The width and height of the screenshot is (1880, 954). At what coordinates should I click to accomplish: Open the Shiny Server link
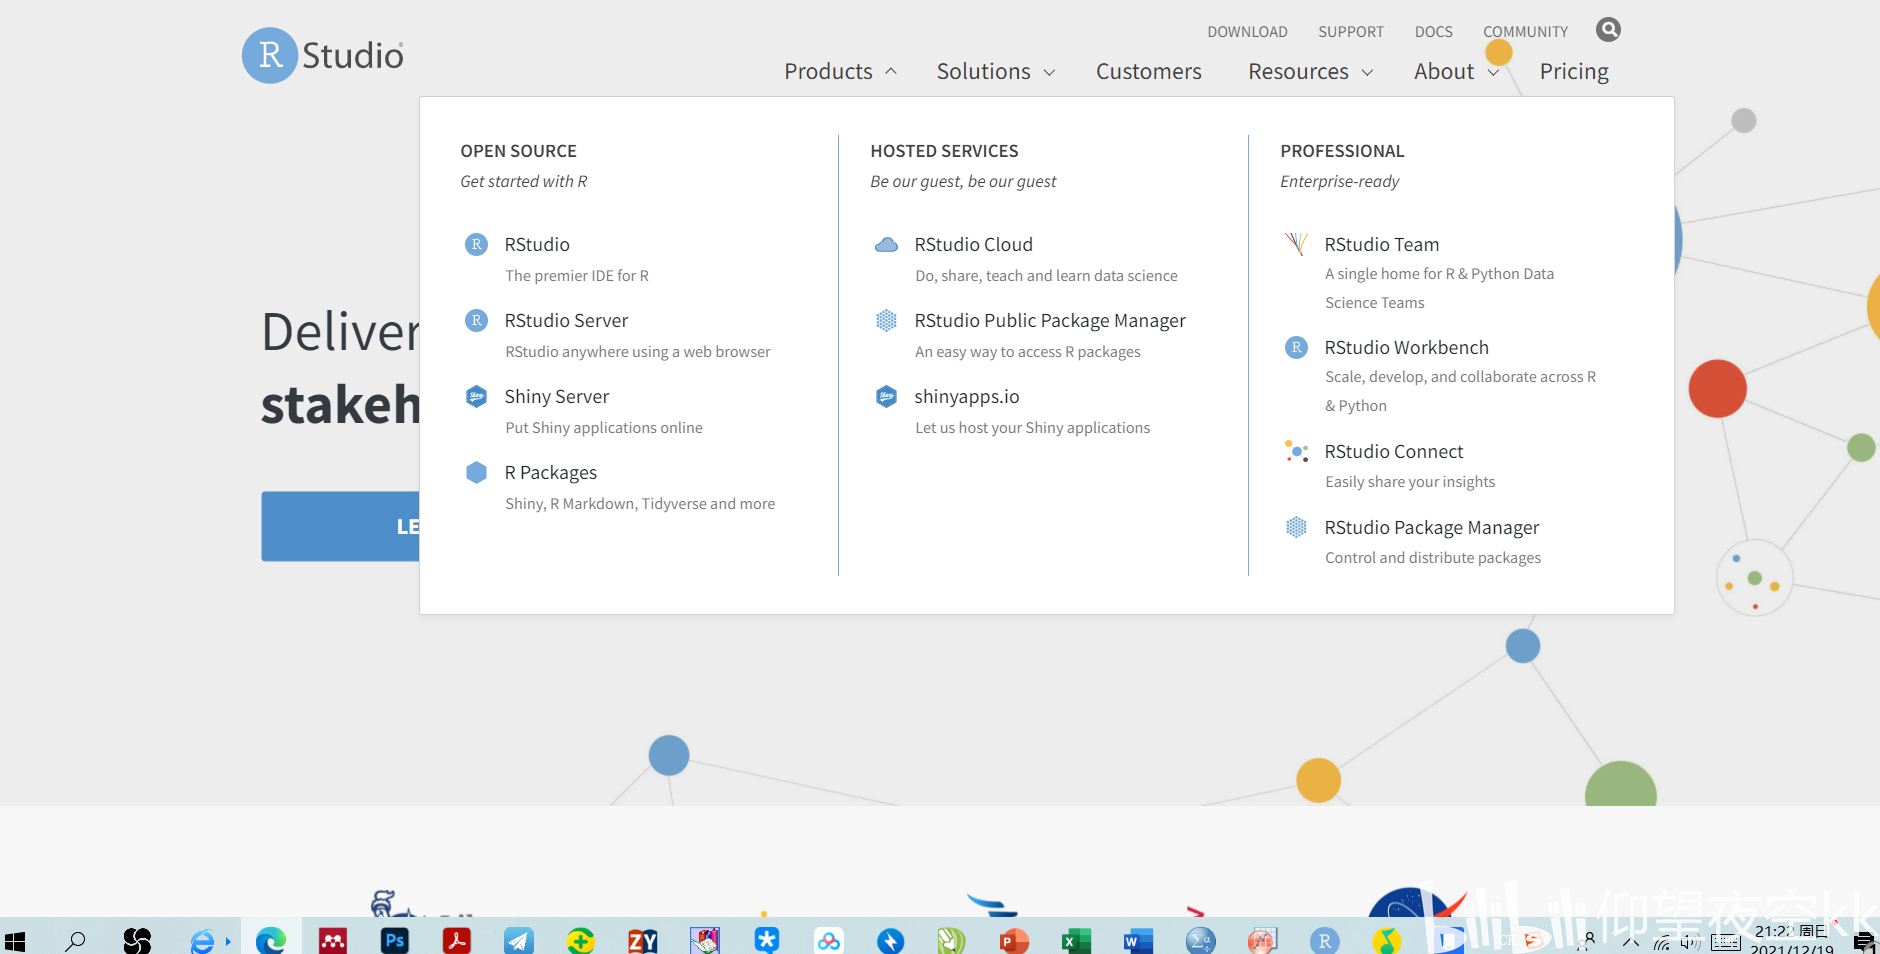(x=557, y=396)
